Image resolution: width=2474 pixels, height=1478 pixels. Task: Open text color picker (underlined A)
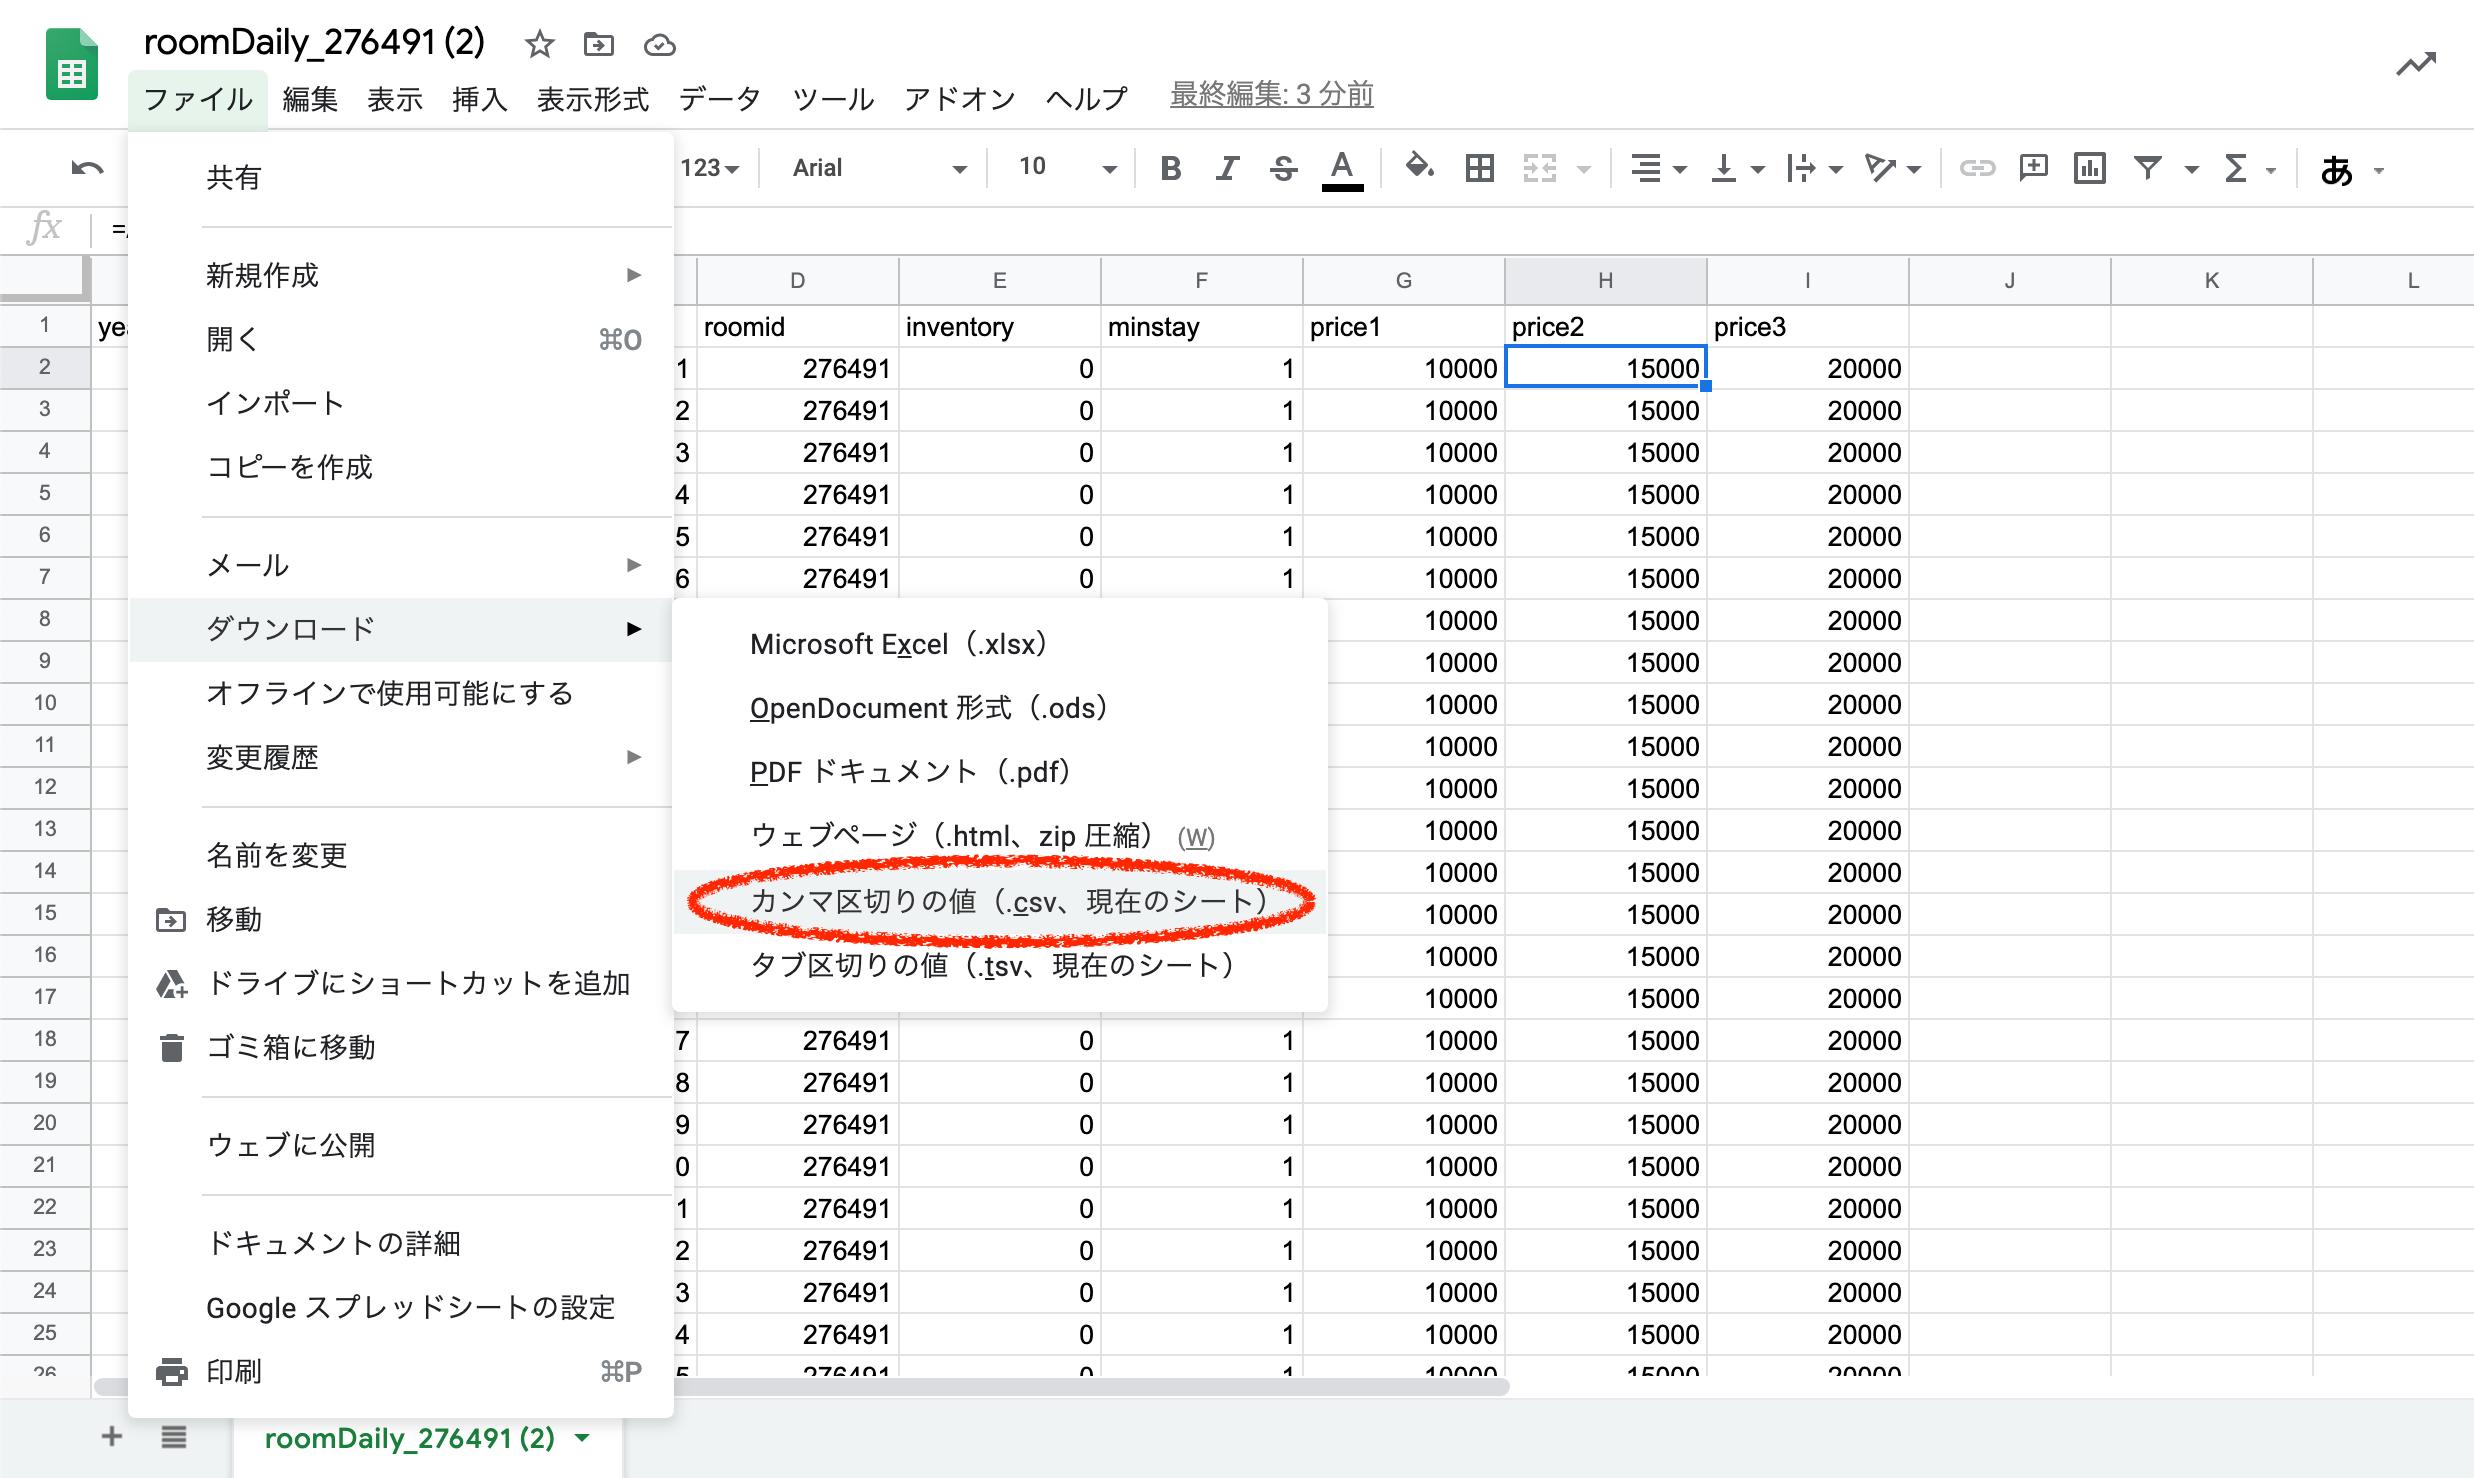click(x=1342, y=168)
